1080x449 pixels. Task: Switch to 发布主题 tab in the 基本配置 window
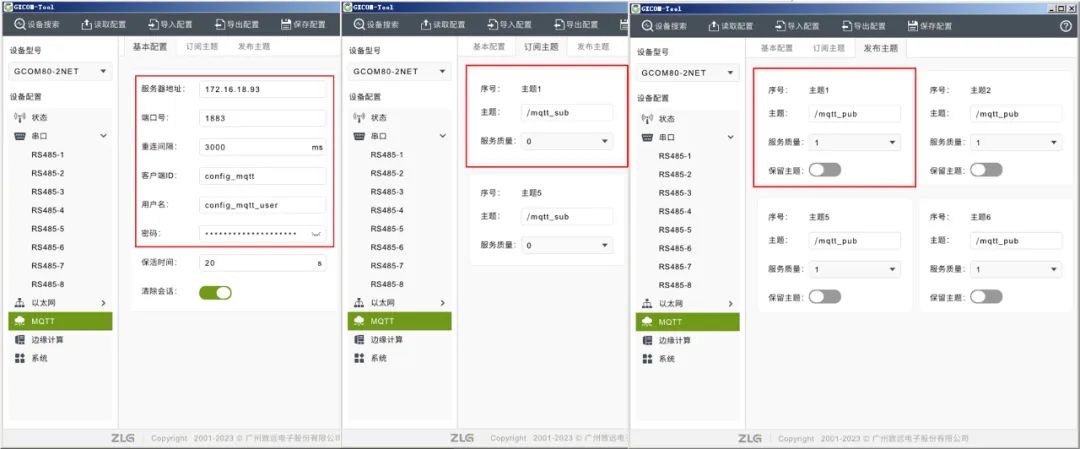[x=254, y=47]
